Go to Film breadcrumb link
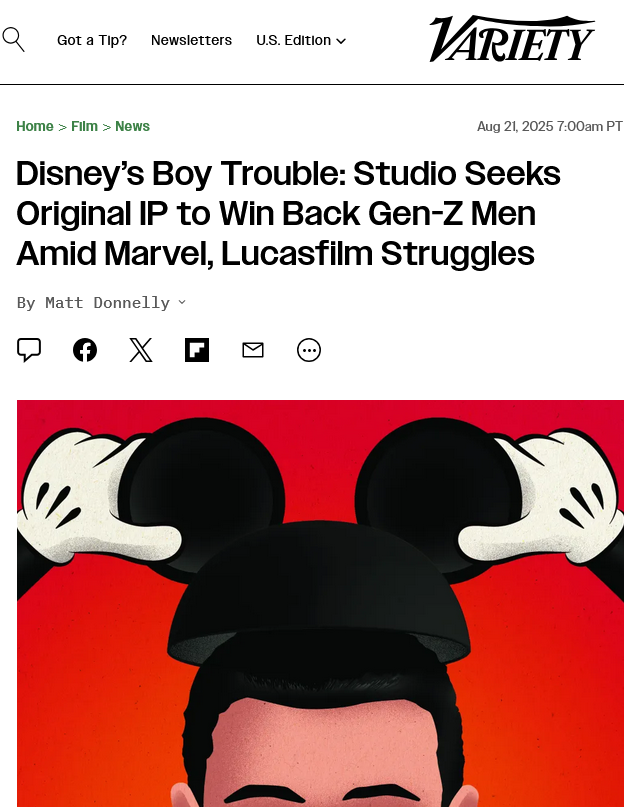624x807 pixels. (84, 126)
